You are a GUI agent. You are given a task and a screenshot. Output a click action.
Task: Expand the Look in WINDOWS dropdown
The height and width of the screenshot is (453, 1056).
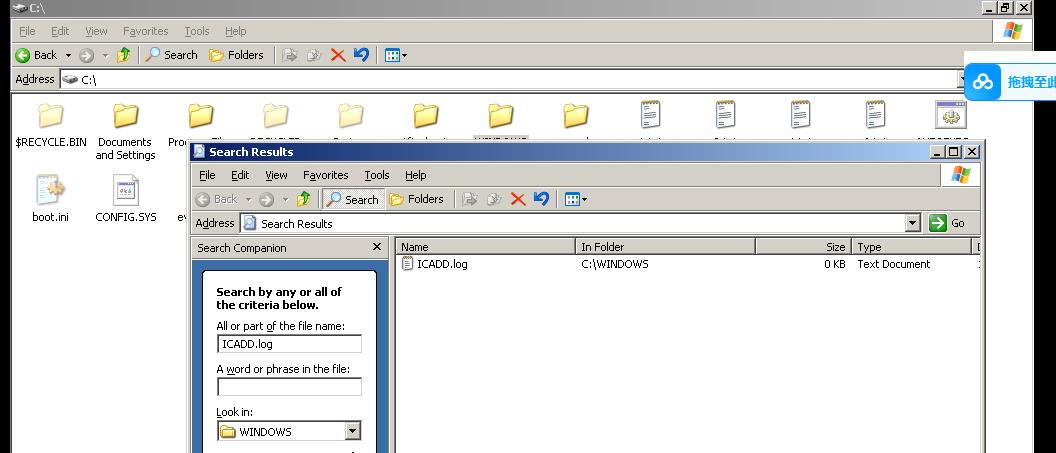[353, 431]
